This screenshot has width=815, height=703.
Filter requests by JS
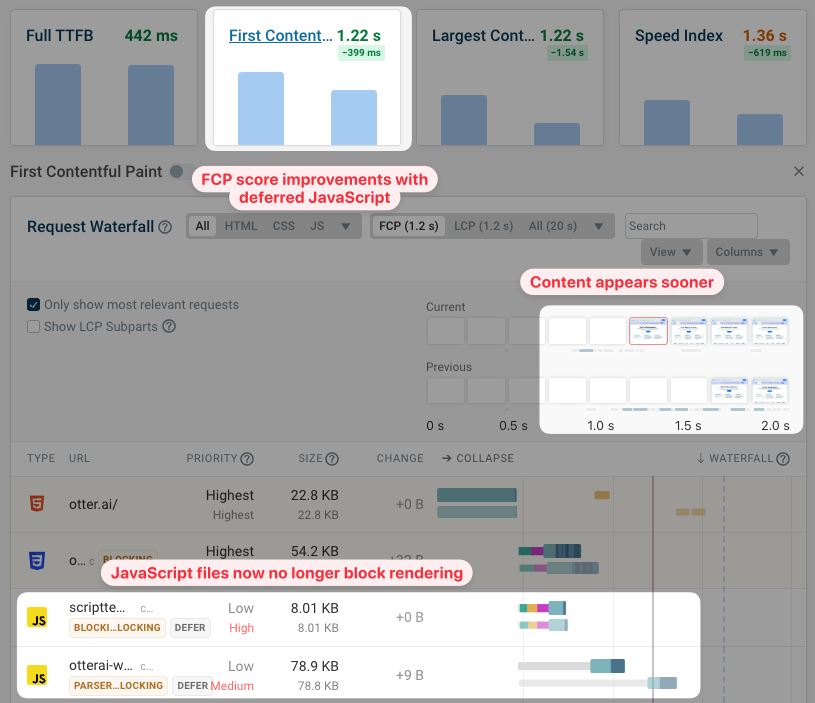coord(317,226)
